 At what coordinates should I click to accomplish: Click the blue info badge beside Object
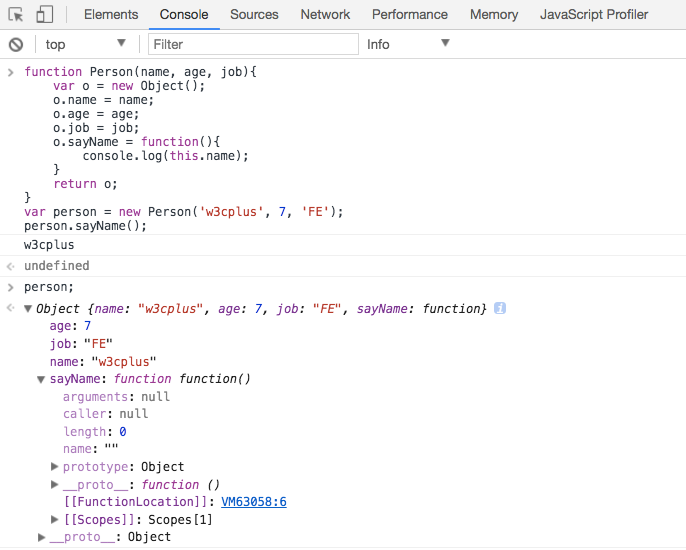500,308
